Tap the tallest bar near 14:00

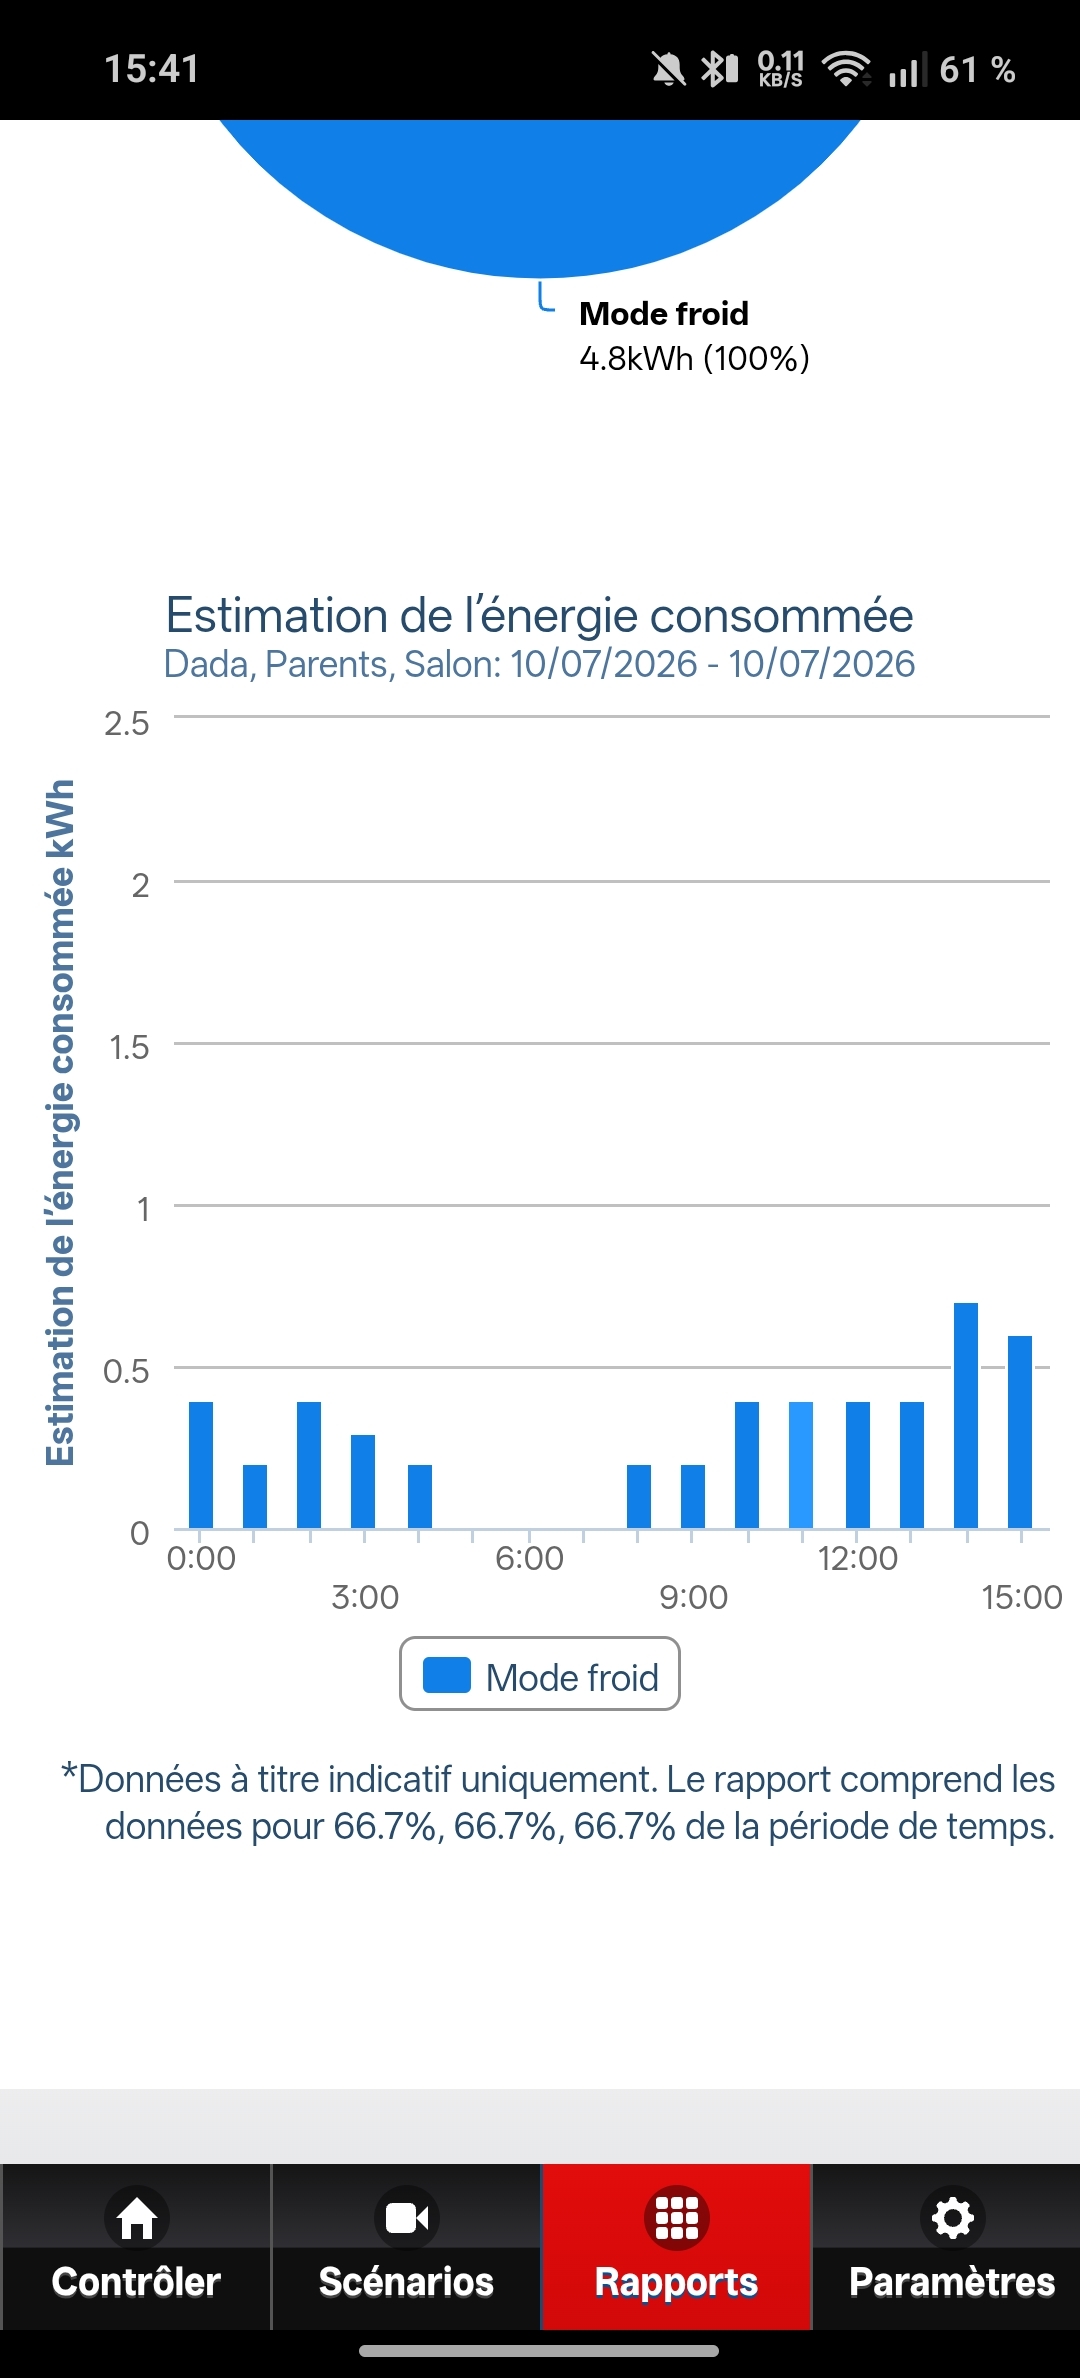tap(966, 1415)
